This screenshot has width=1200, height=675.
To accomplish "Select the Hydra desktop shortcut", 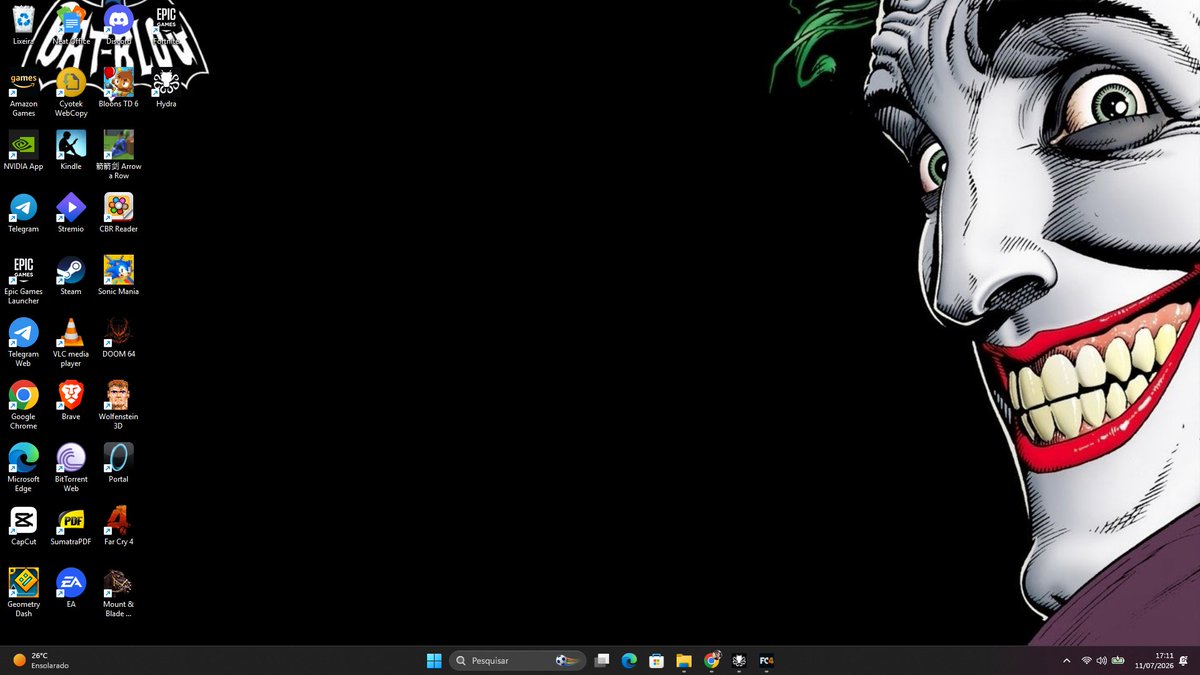I will (166, 87).
